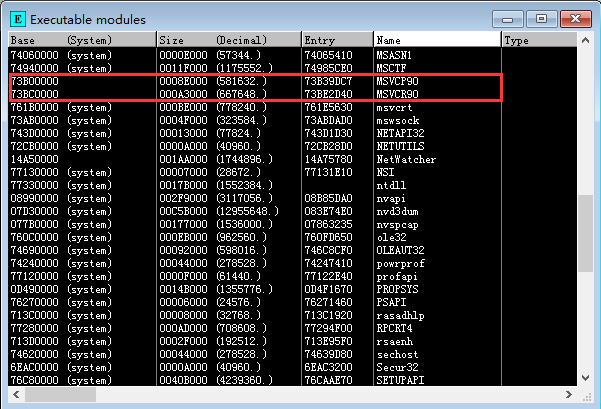Click entry address 74065410

[x=328, y=55]
